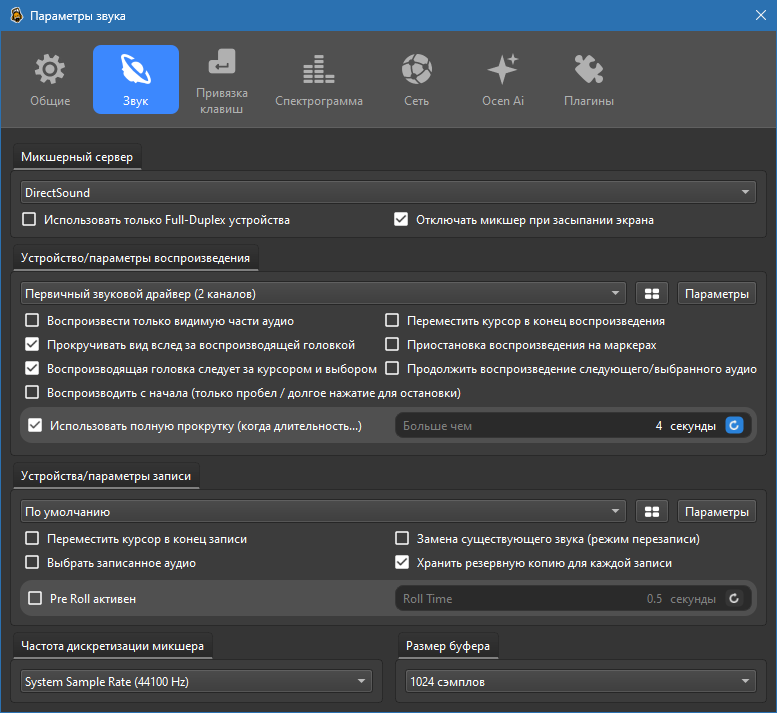Open the DirectSound mixer server dropdown
The image size is (777, 713).
(x=388, y=192)
